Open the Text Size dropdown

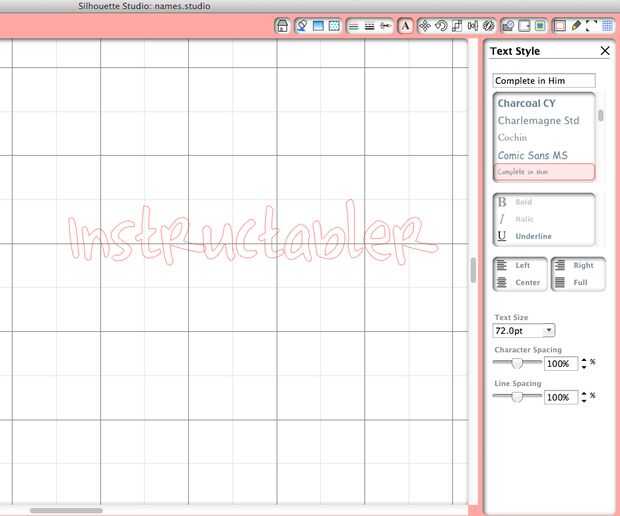click(549, 331)
